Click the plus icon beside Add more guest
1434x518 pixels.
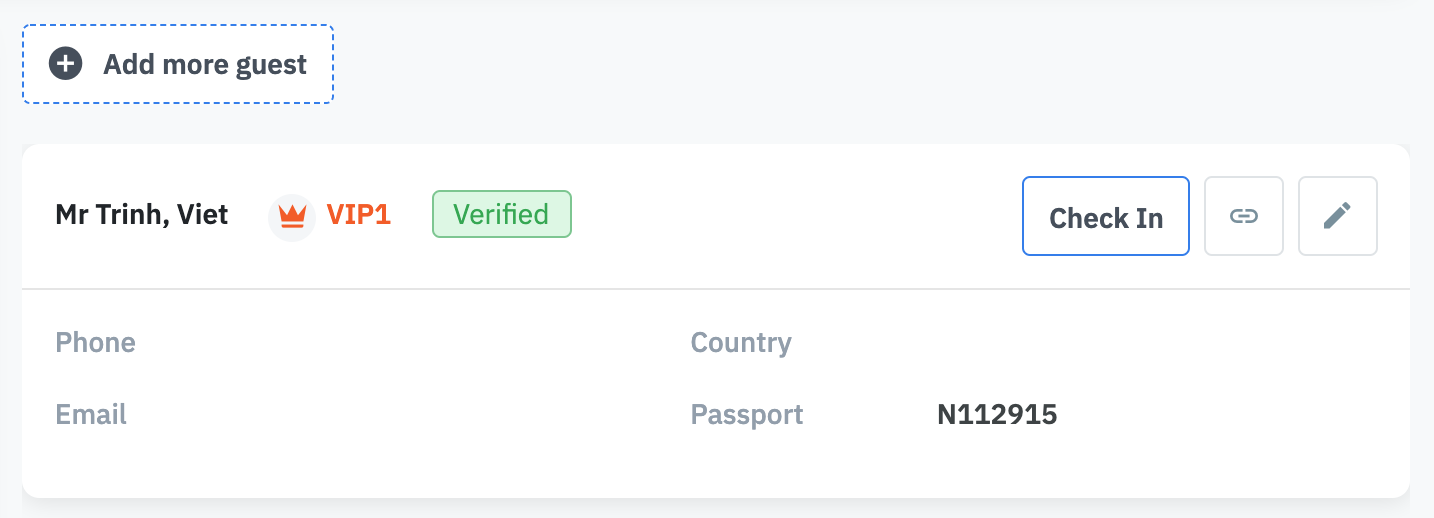pos(66,65)
